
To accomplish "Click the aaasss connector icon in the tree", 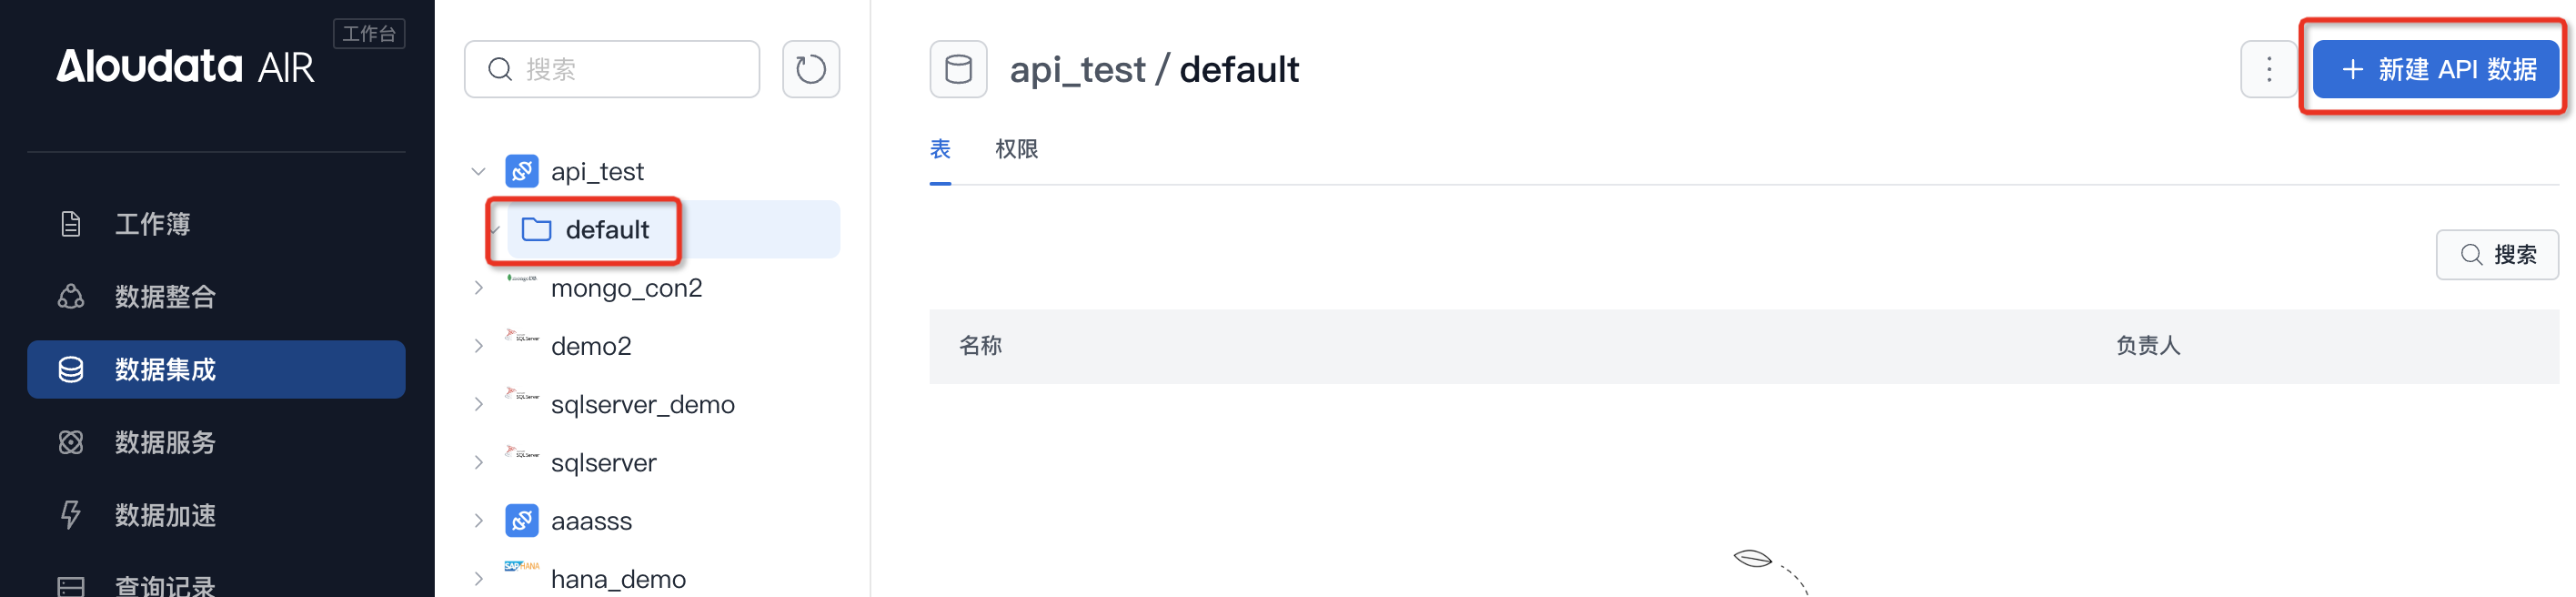I will (x=521, y=521).
